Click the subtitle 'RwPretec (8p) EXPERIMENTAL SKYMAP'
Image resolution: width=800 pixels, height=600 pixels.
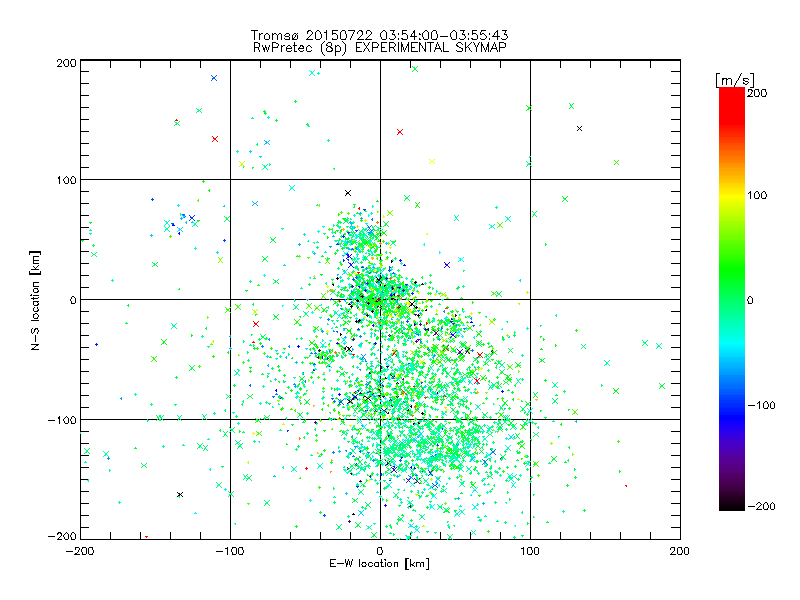[380, 47]
